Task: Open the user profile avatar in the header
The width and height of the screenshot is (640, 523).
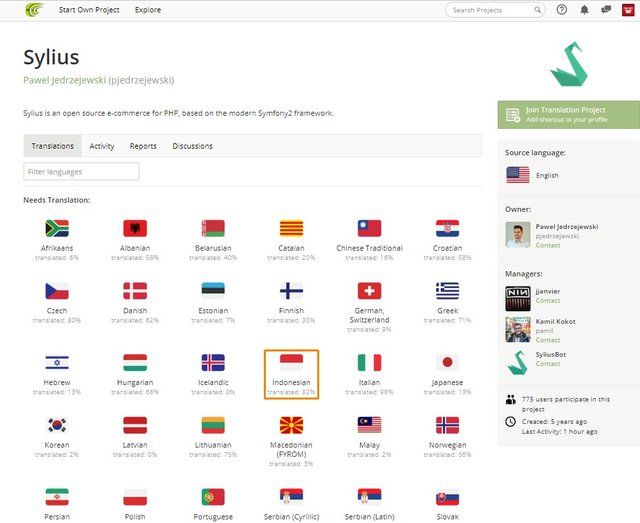Action: [628, 10]
